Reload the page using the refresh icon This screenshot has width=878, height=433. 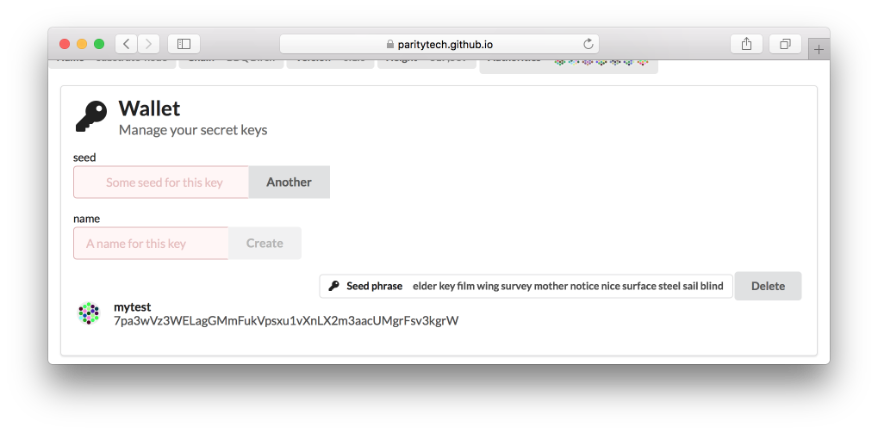(x=588, y=44)
